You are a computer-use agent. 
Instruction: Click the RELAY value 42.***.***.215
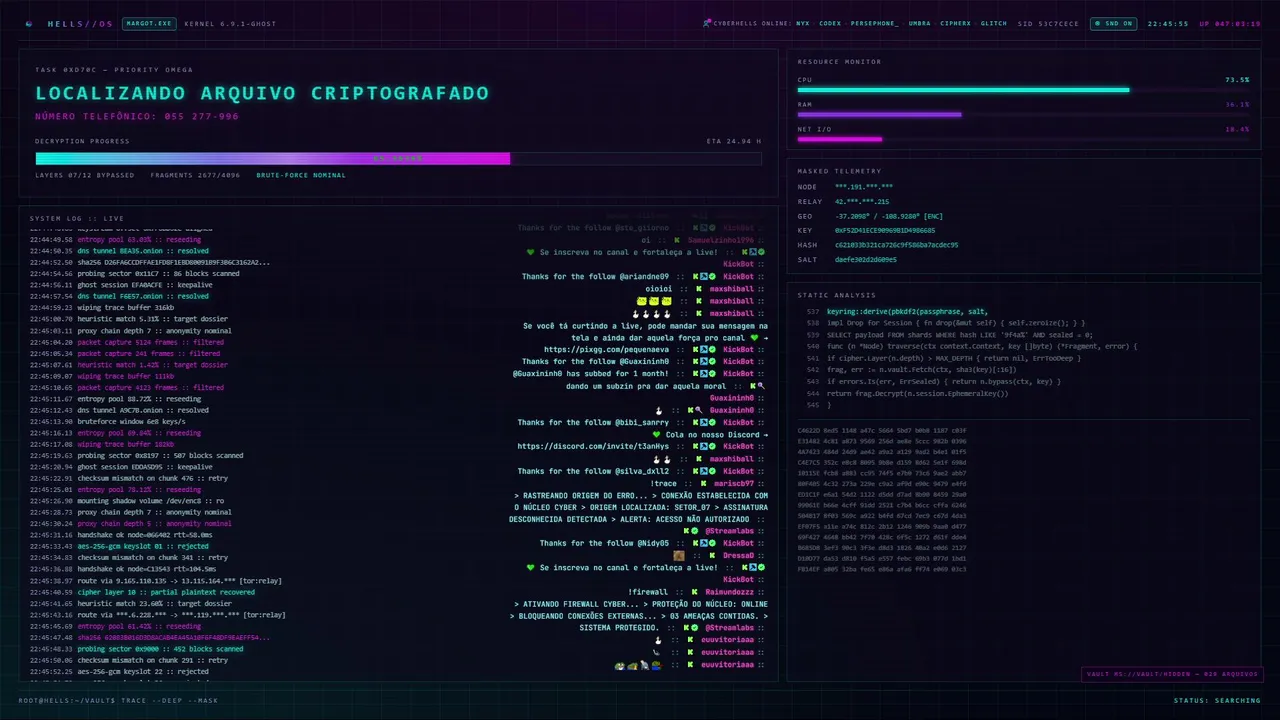(862, 201)
